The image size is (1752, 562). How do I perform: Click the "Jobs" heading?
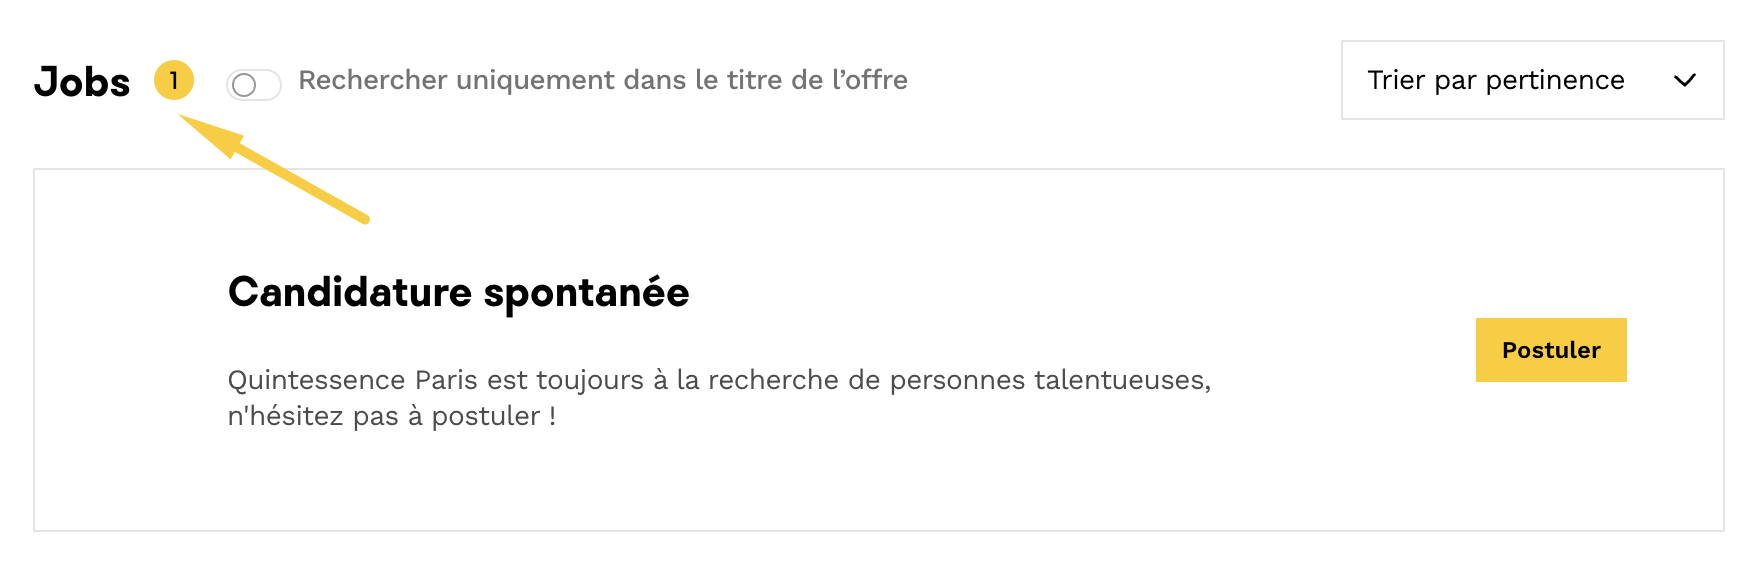click(x=82, y=82)
